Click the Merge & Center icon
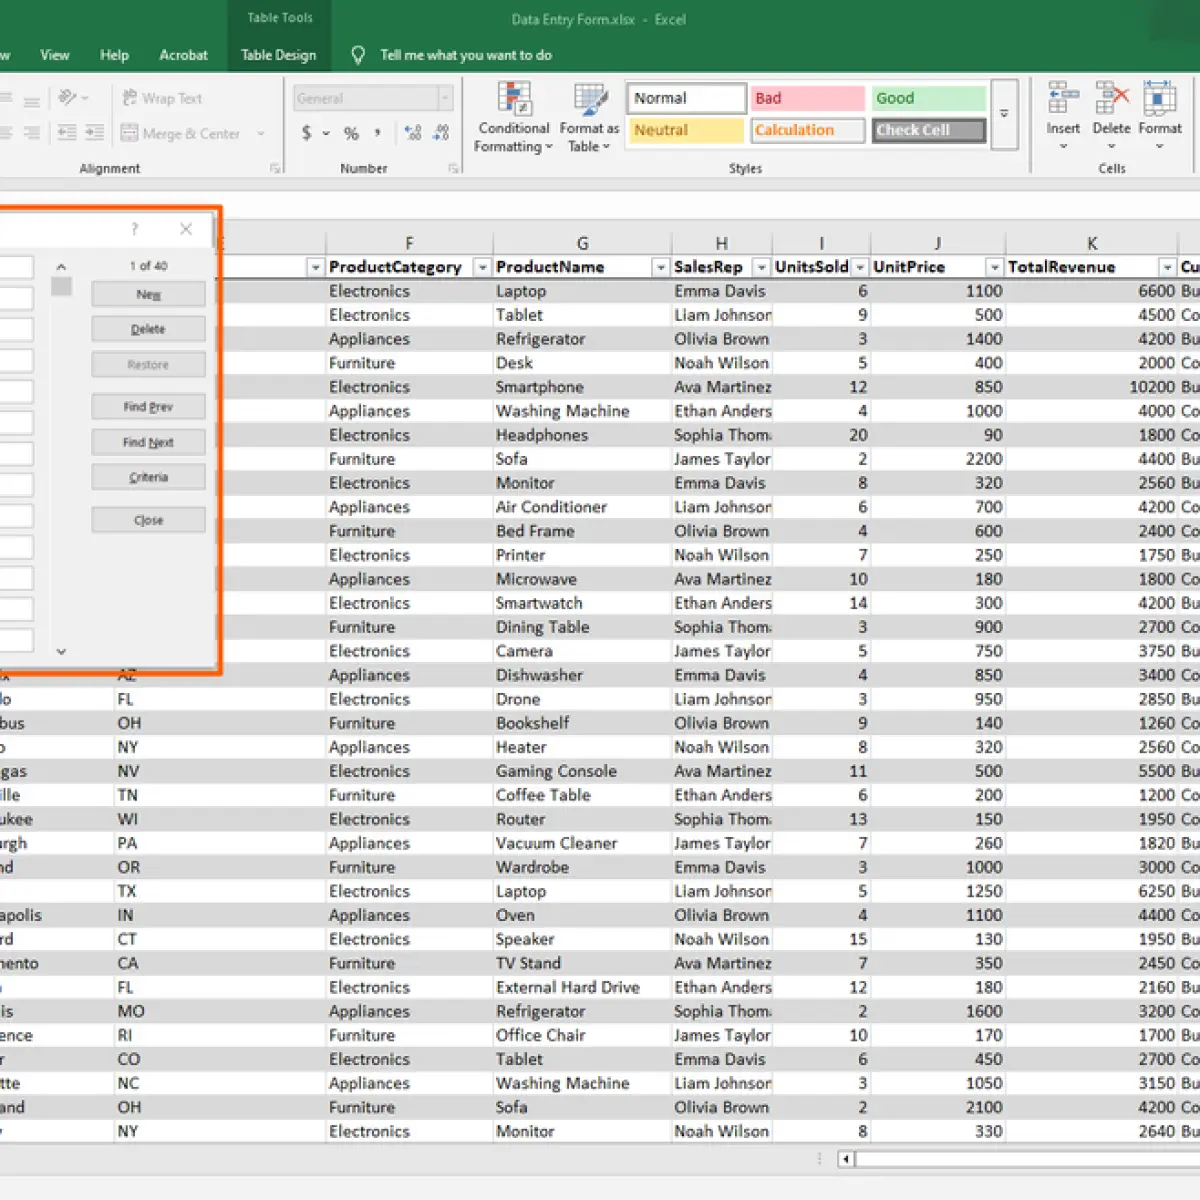The image size is (1200, 1200). (x=130, y=133)
